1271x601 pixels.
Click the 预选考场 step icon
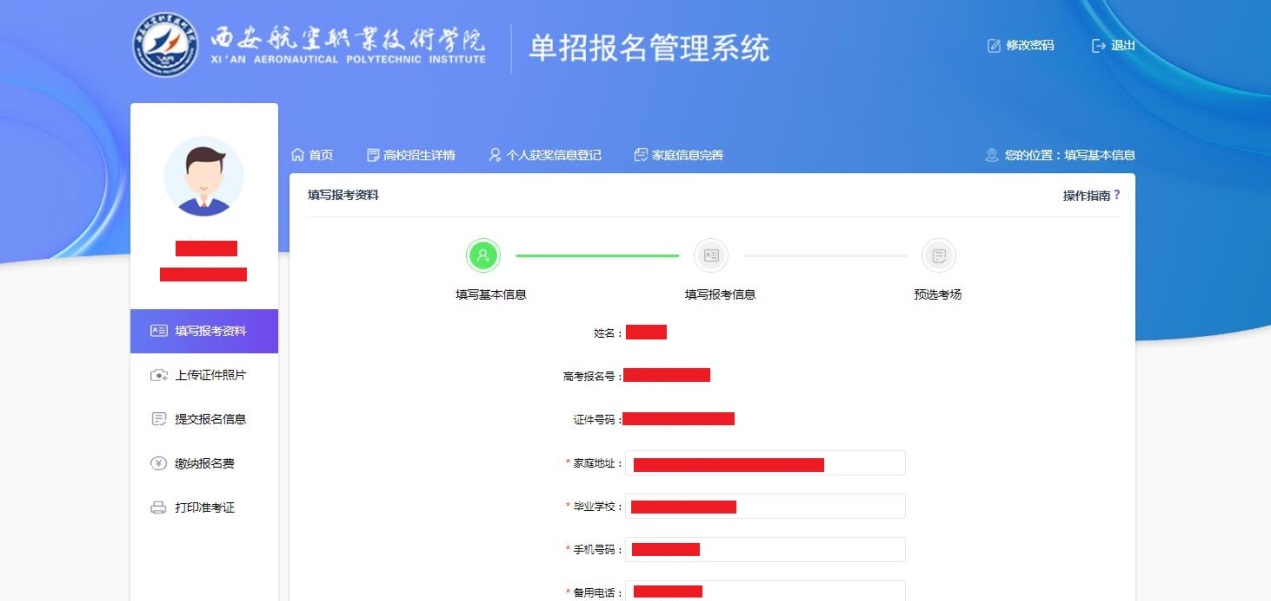point(938,256)
